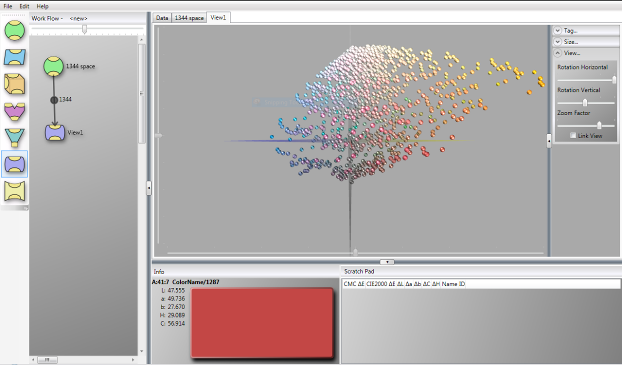Screen dimensions: 622x365
Task: Select the blue parallelogram tool icon
Action: coord(15,57)
